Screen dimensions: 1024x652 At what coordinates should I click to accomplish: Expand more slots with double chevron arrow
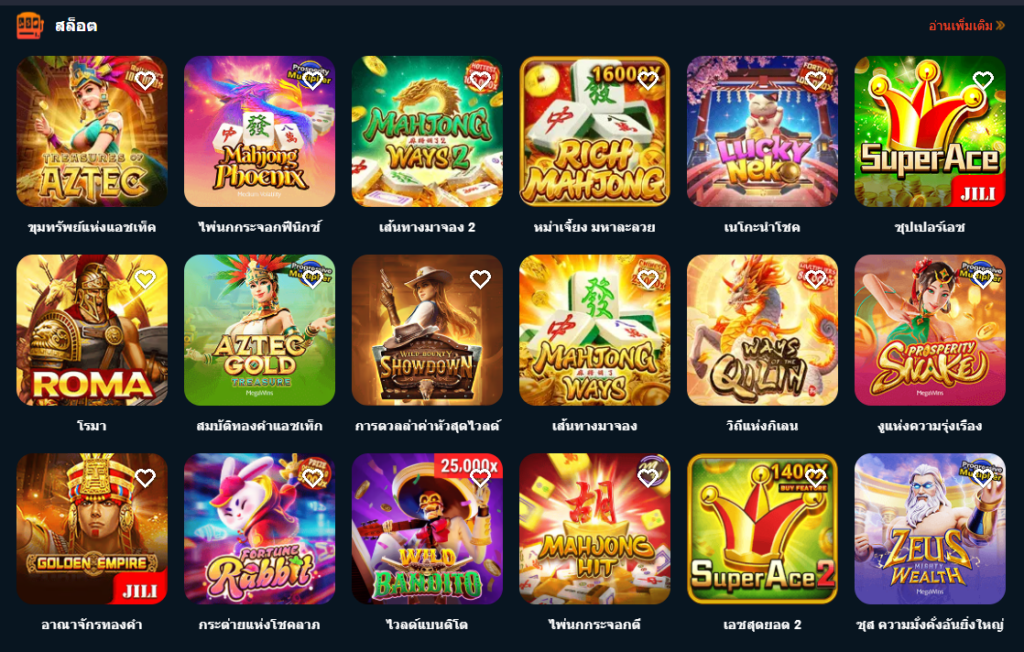pos(1000,26)
